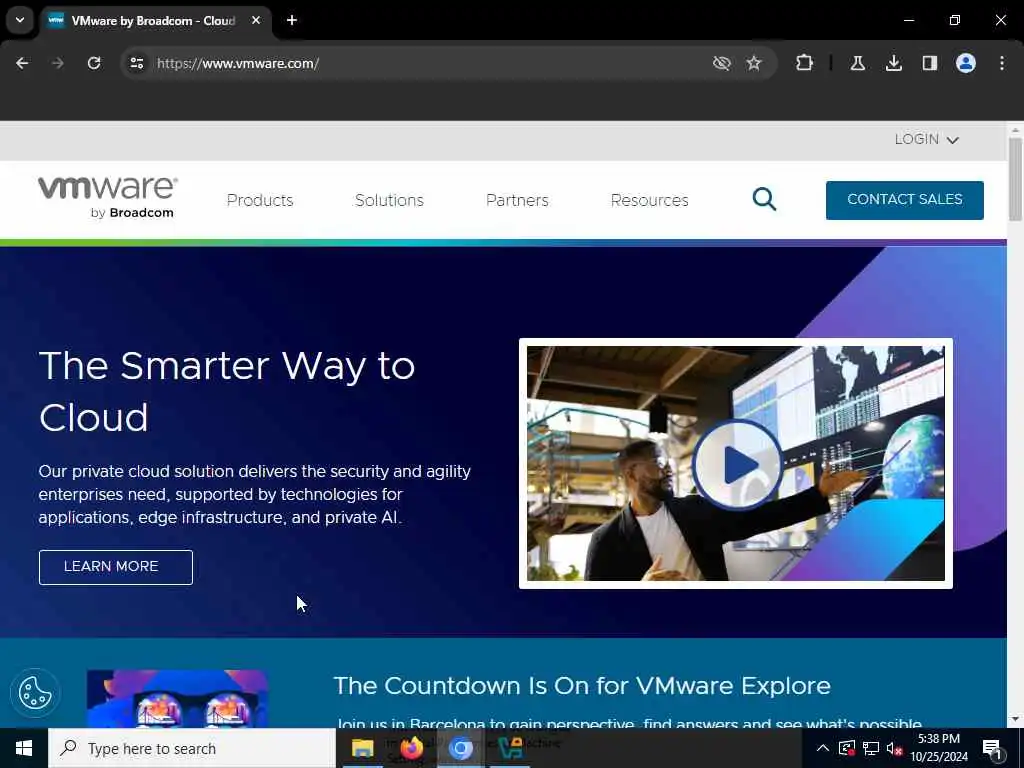Click the 'Type here to search' box
The width and height of the screenshot is (1024, 768).
tap(192, 748)
